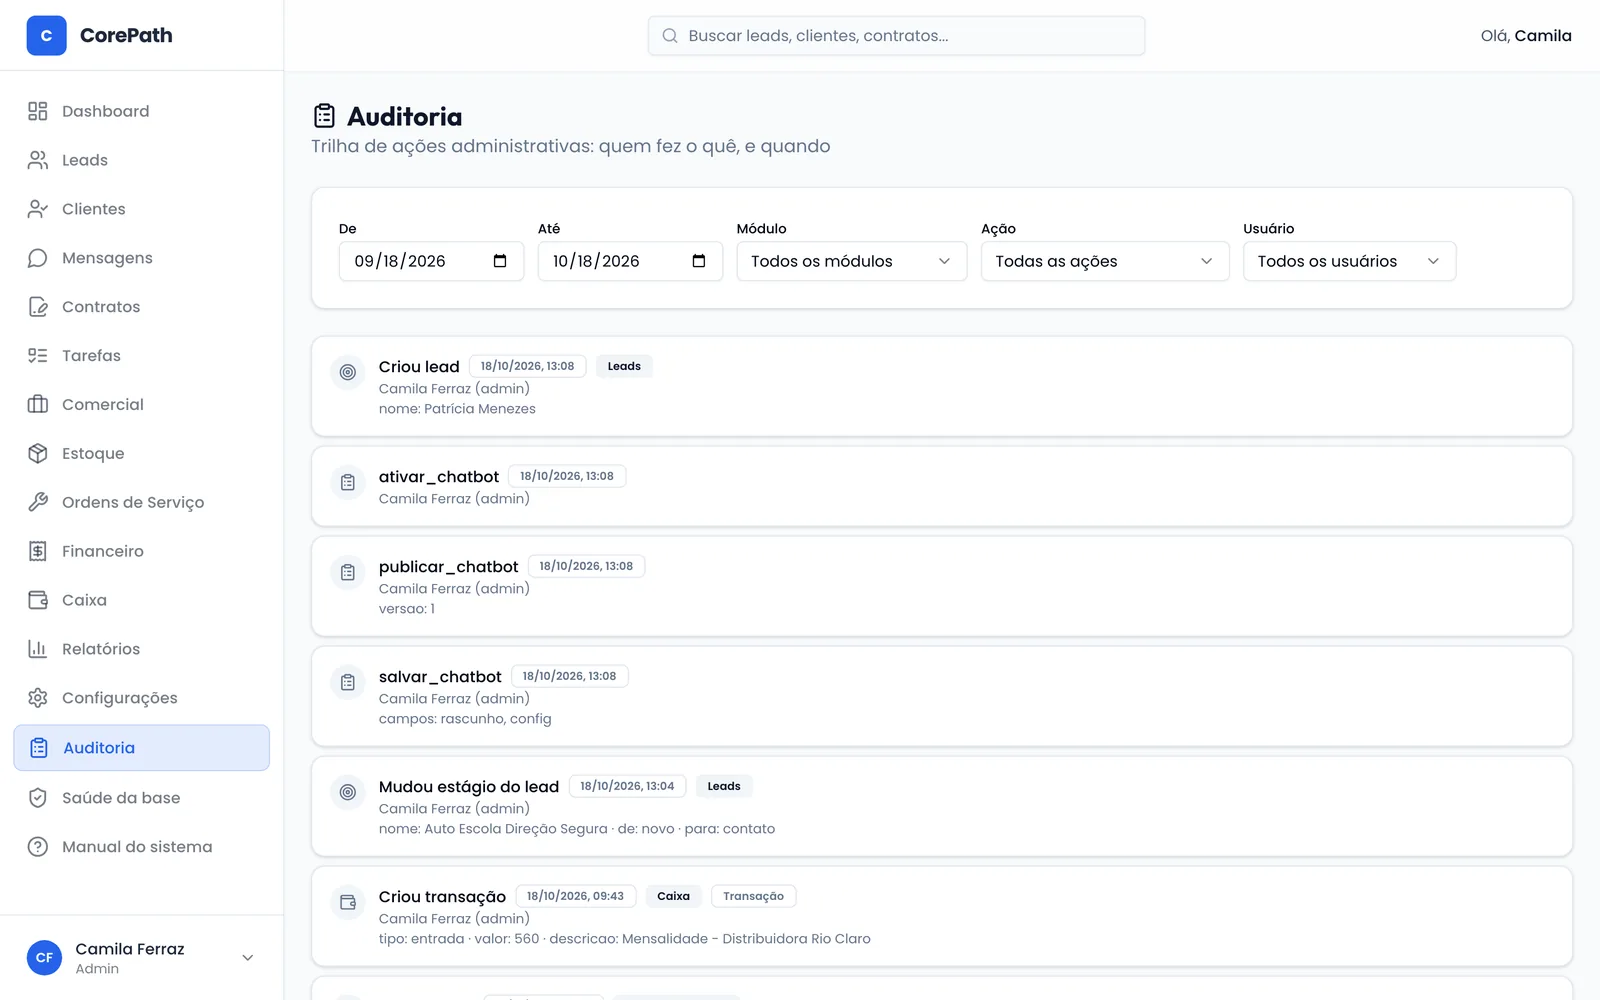The width and height of the screenshot is (1600, 1000).
Task: Click the Até date field 10/18/2026
Action: 630,261
